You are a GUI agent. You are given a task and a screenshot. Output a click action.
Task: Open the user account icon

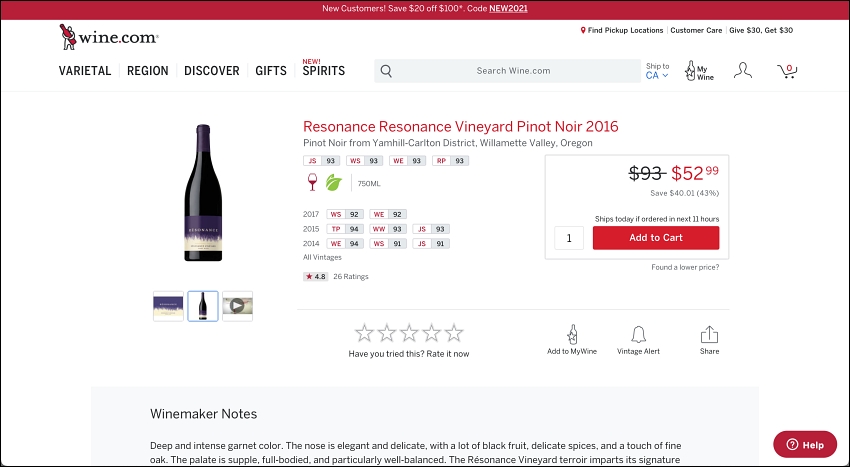tap(743, 71)
